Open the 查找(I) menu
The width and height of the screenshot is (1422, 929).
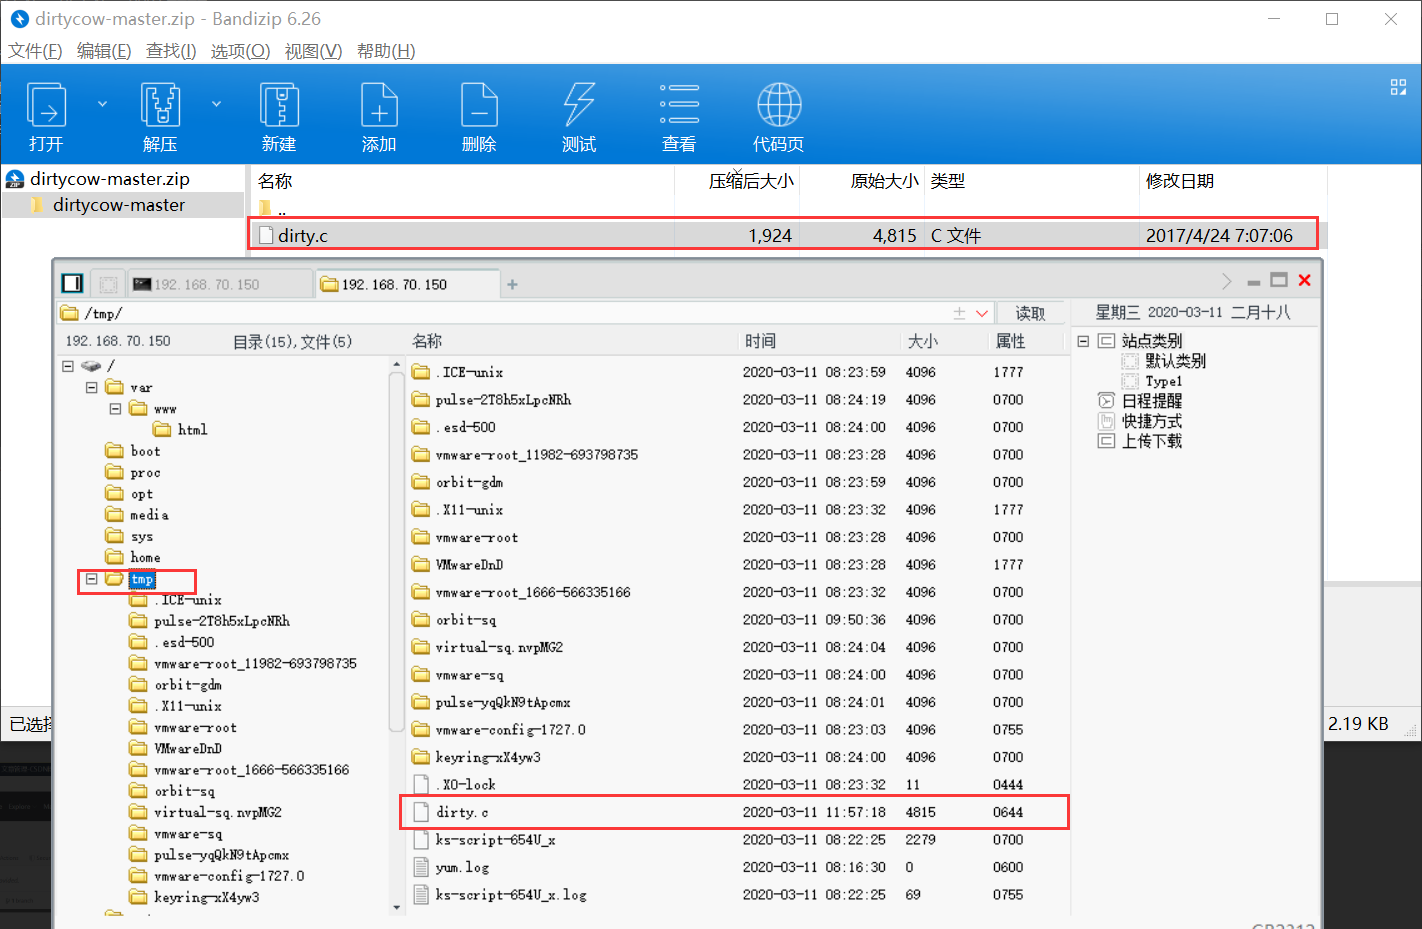pyautogui.click(x=171, y=51)
